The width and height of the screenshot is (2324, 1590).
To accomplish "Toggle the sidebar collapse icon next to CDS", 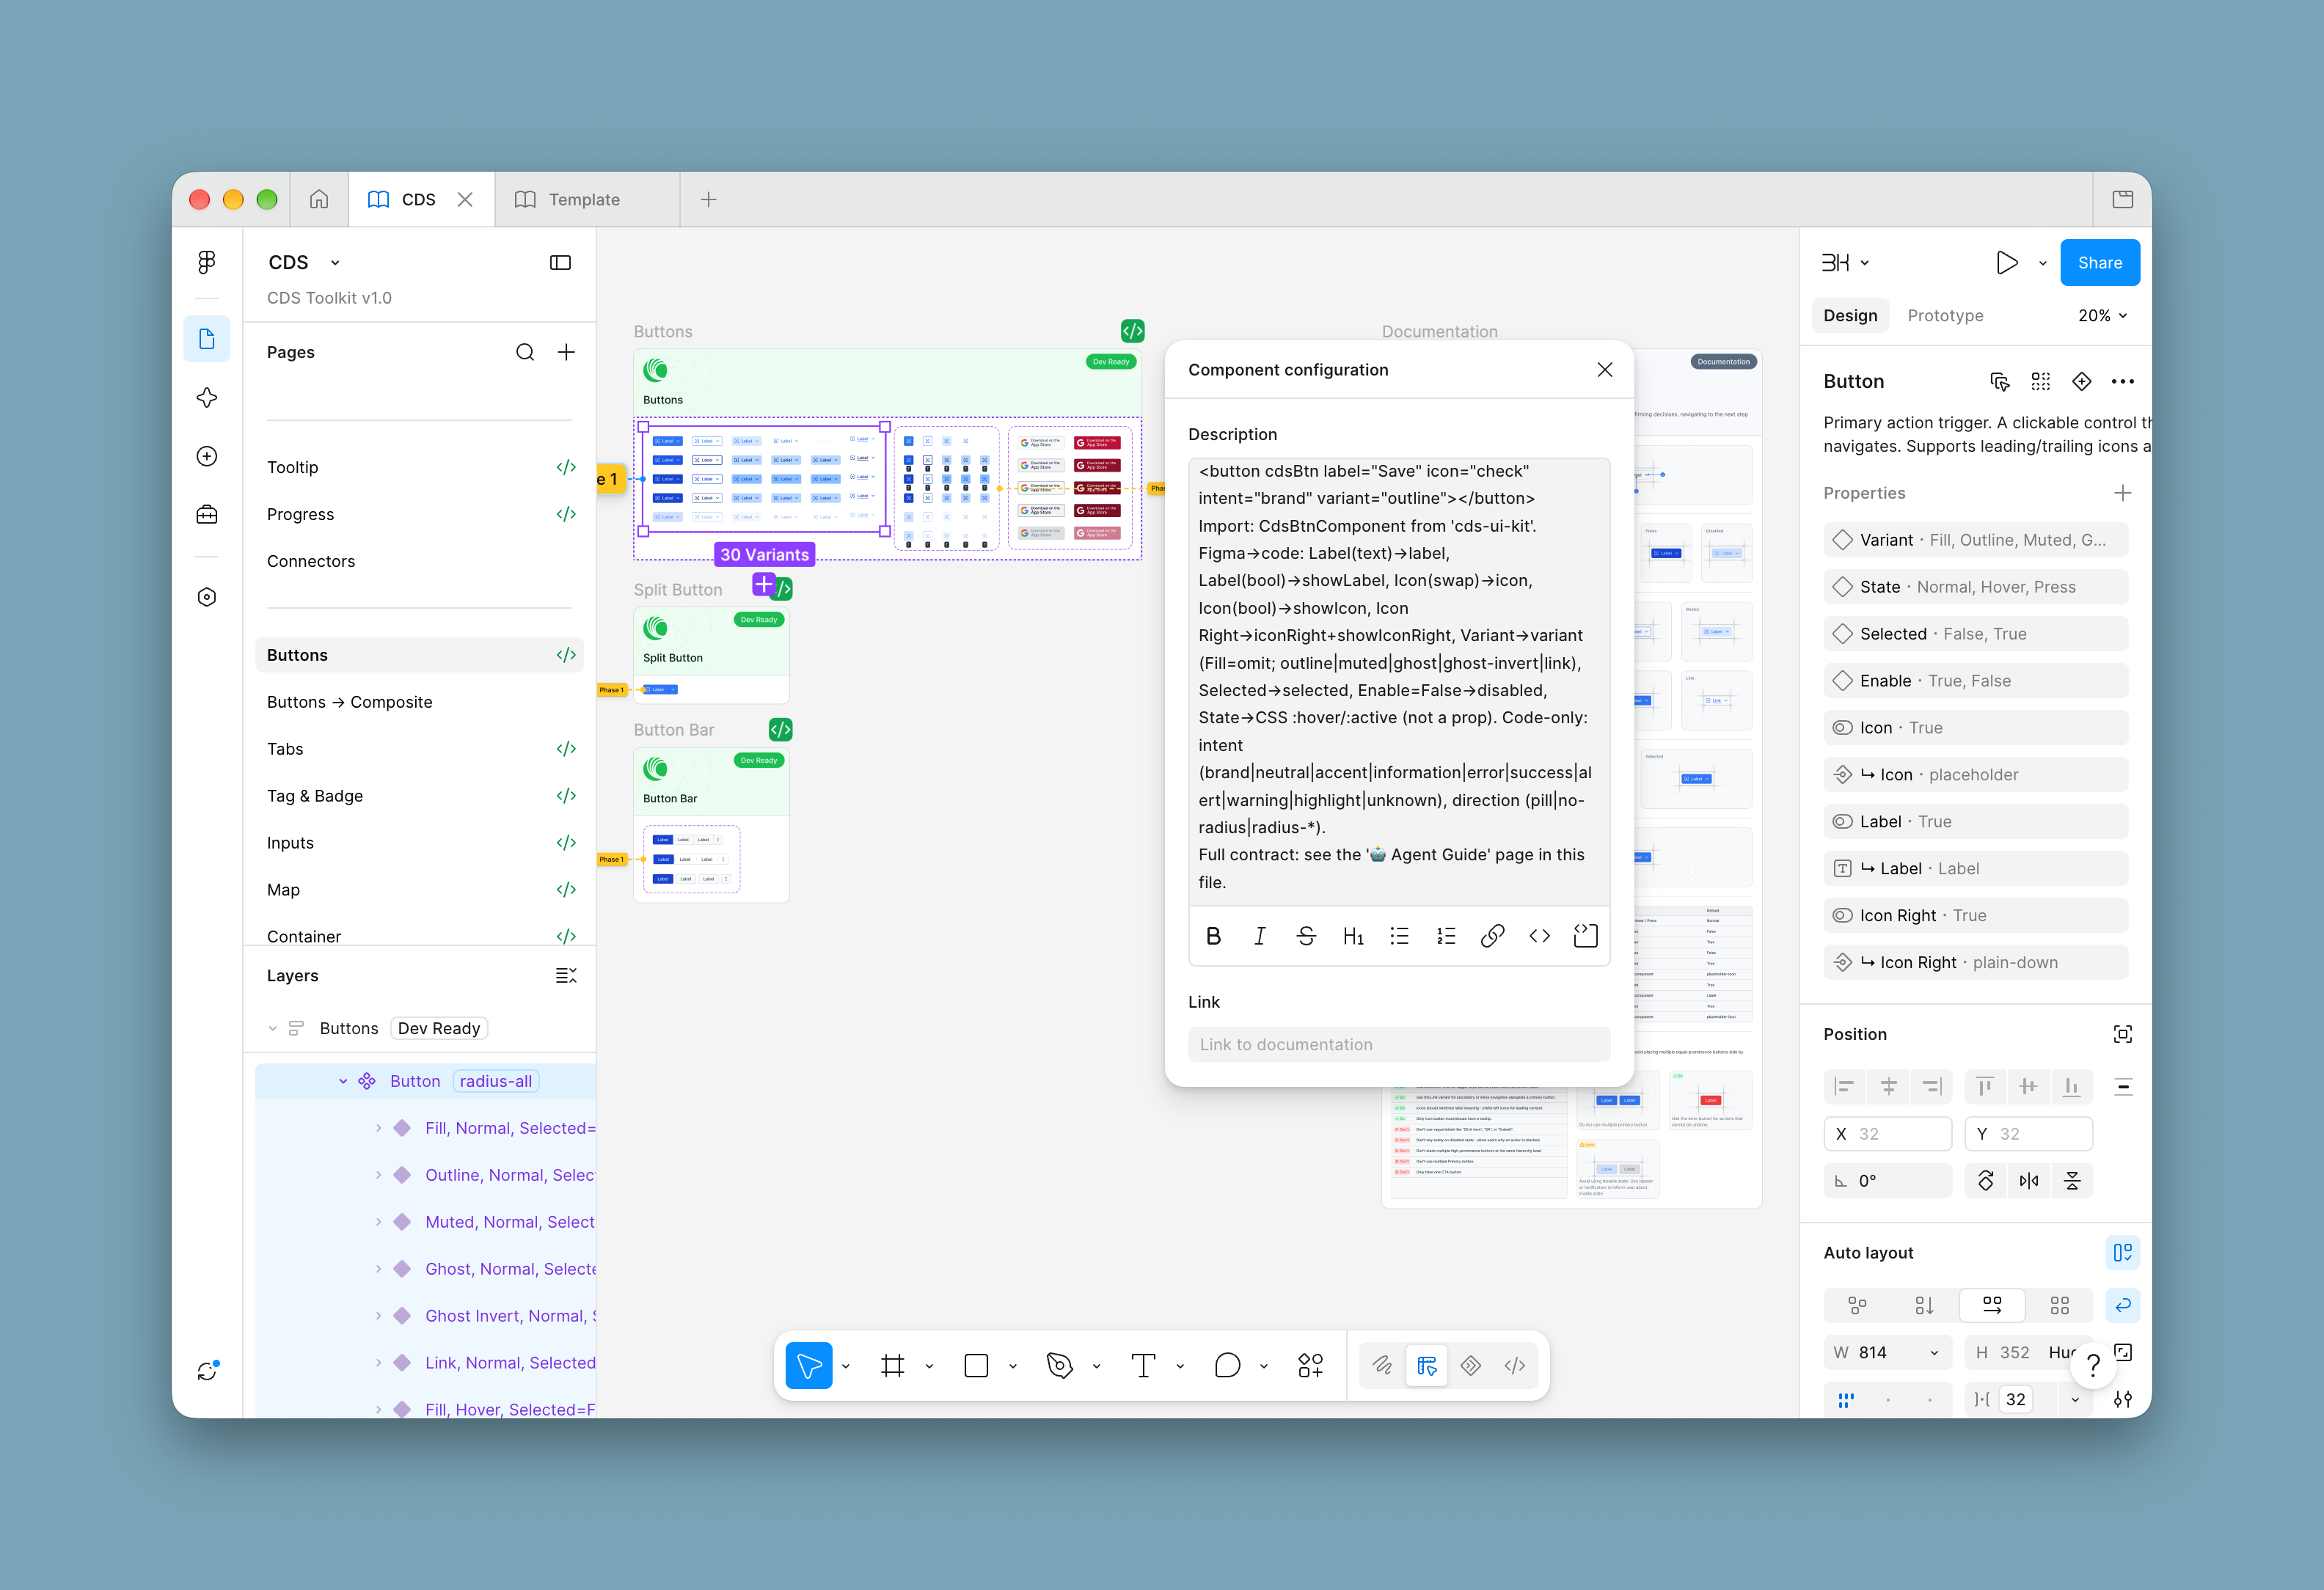I will [x=560, y=262].
